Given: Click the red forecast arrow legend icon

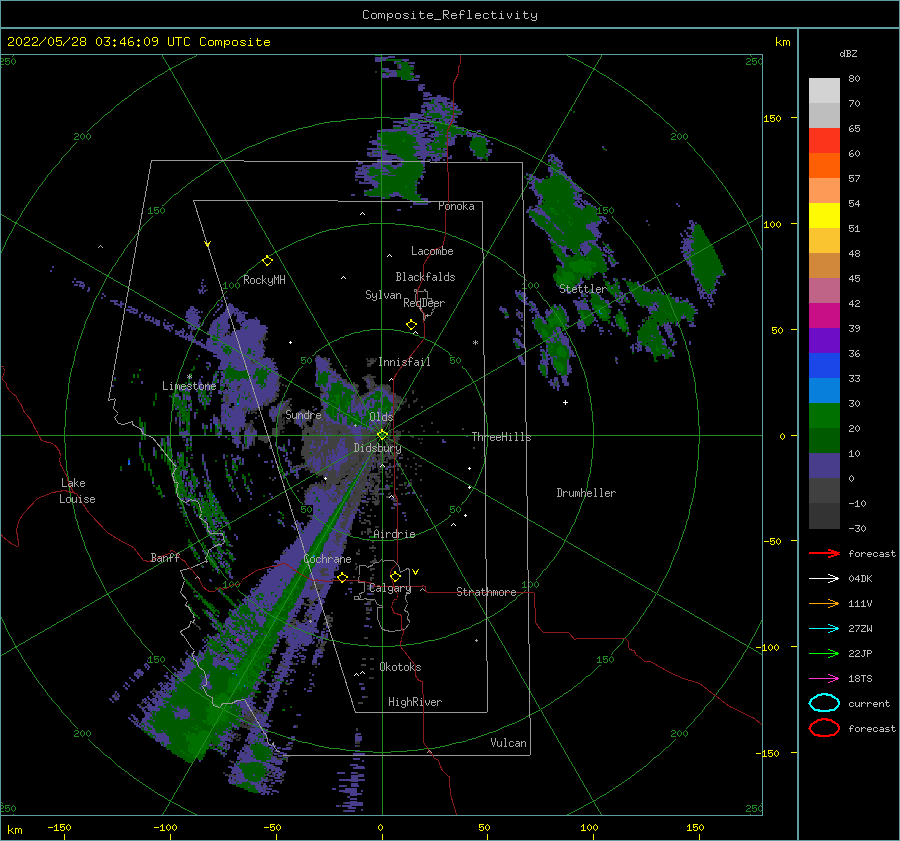Looking at the screenshot, I should (x=824, y=553).
